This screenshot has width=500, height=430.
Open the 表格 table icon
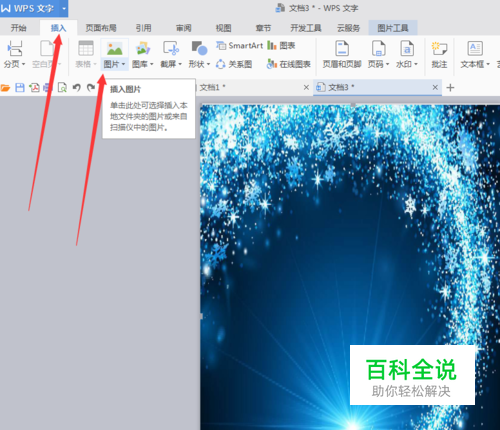(x=86, y=48)
